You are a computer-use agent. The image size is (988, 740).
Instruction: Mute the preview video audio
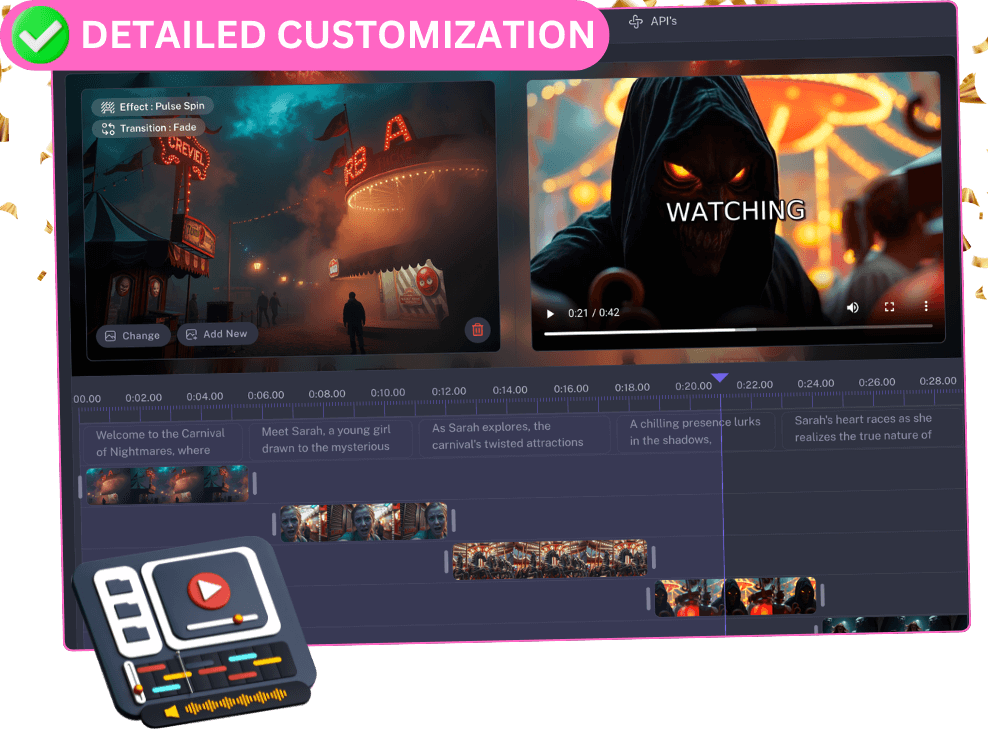tap(852, 307)
